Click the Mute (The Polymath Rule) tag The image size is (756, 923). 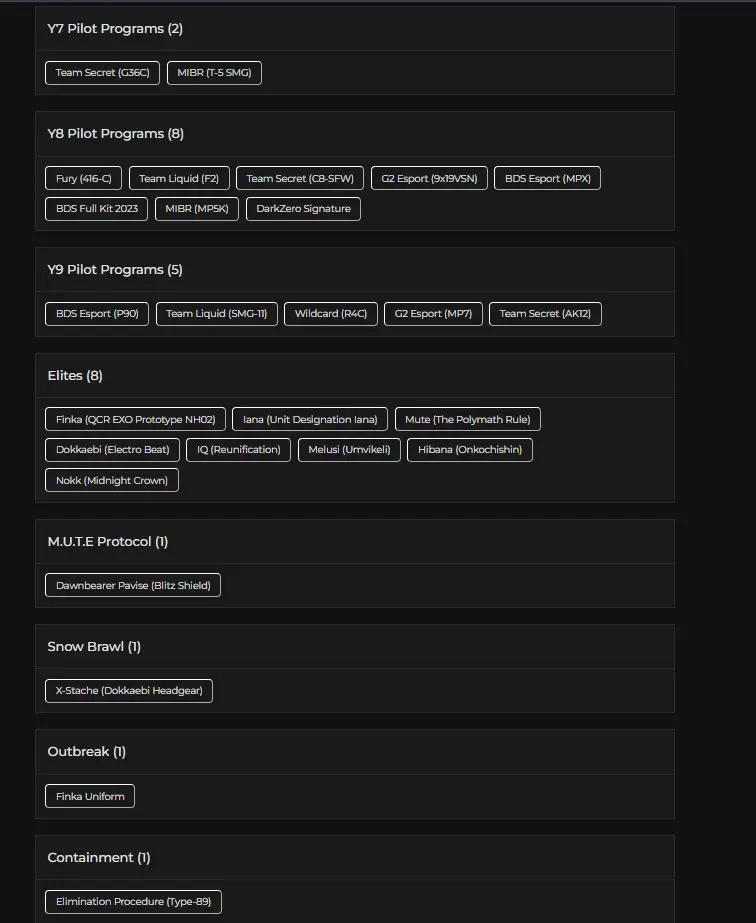pos(467,420)
